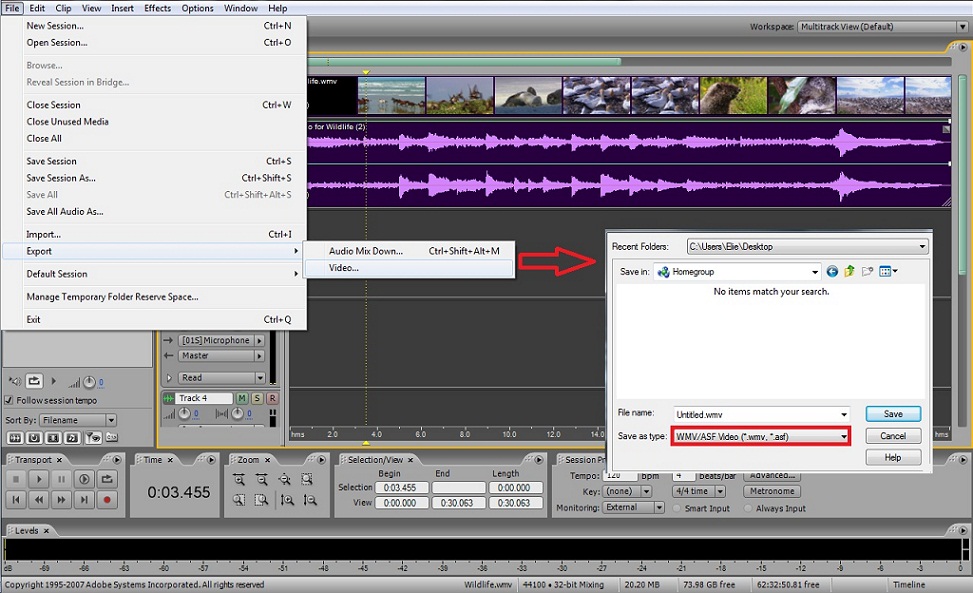Image resolution: width=973 pixels, height=593 pixels.
Task: Toggle Show MIDI Files icon in Files panel
Action: [73, 438]
